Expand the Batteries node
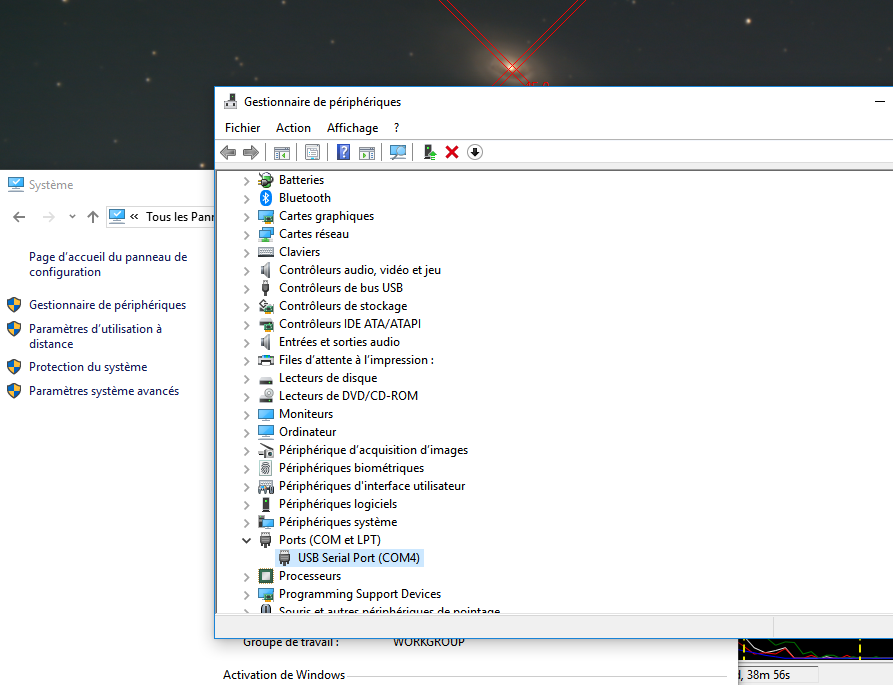This screenshot has height=685, width=893. coord(247,181)
